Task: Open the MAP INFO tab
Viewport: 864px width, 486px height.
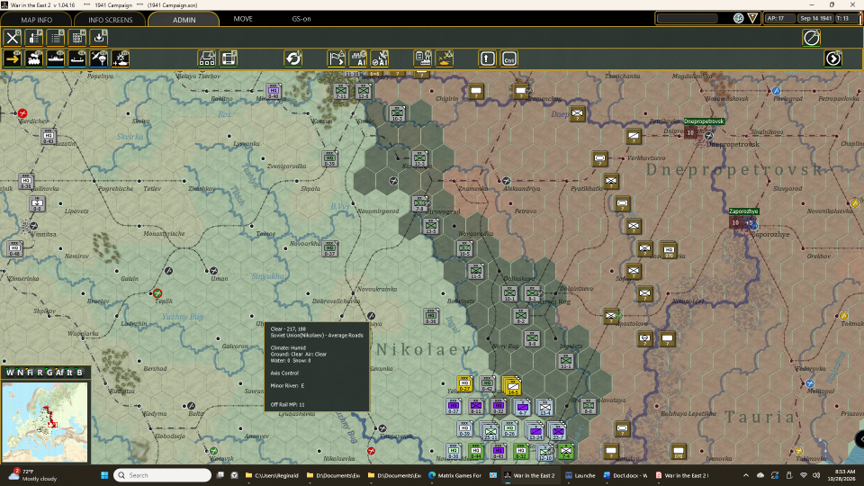Action: (36, 19)
